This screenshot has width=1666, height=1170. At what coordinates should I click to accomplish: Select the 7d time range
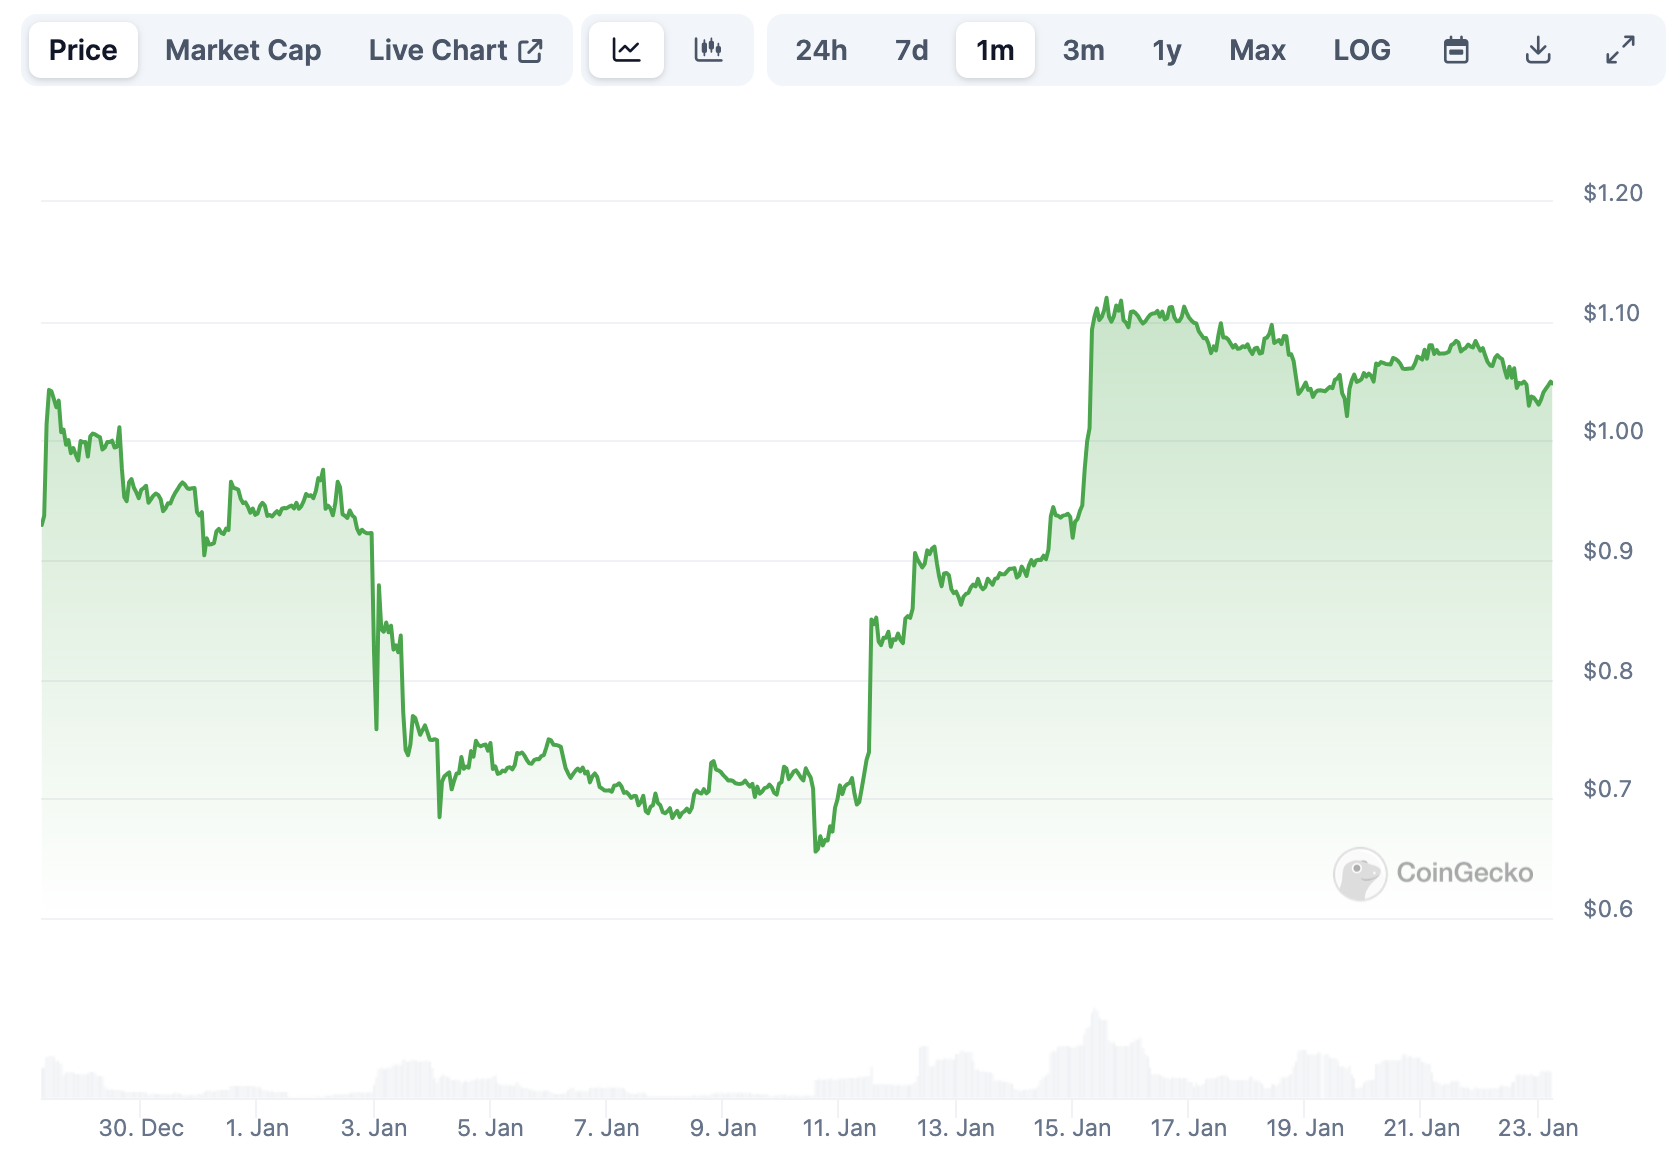click(x=911, y=50)
